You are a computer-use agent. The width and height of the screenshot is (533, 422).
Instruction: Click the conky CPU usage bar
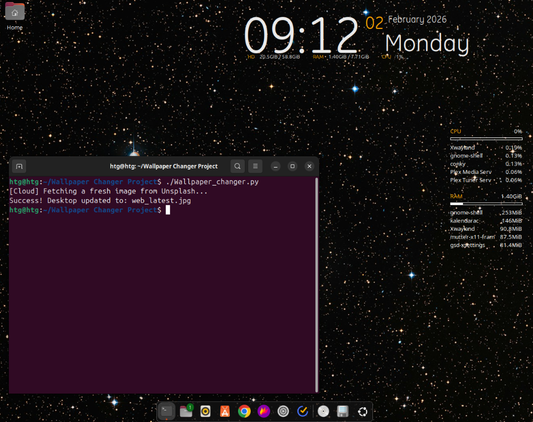point(486,139)
